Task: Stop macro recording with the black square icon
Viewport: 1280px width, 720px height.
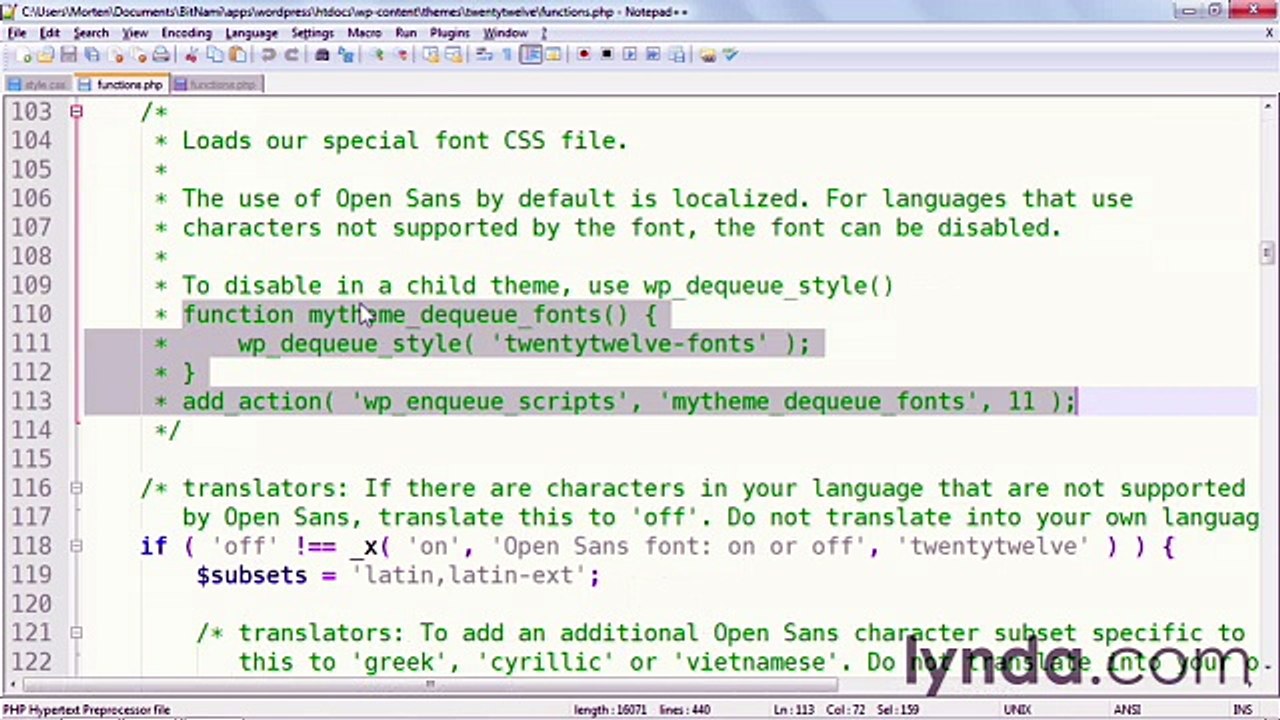Action: (607, 55)
